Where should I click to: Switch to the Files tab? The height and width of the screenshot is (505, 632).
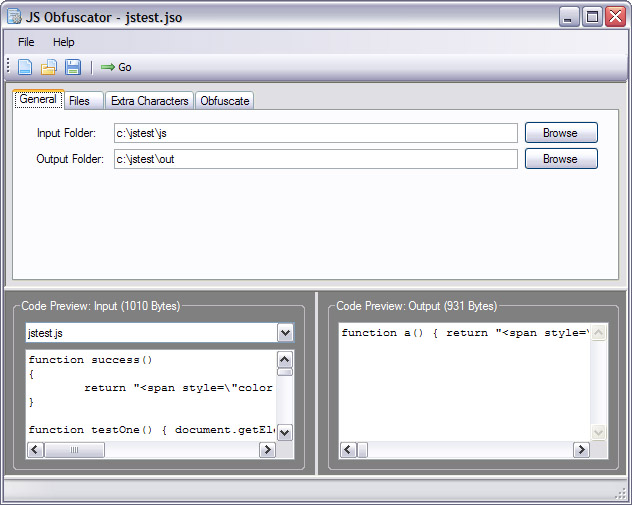[83, 101]
